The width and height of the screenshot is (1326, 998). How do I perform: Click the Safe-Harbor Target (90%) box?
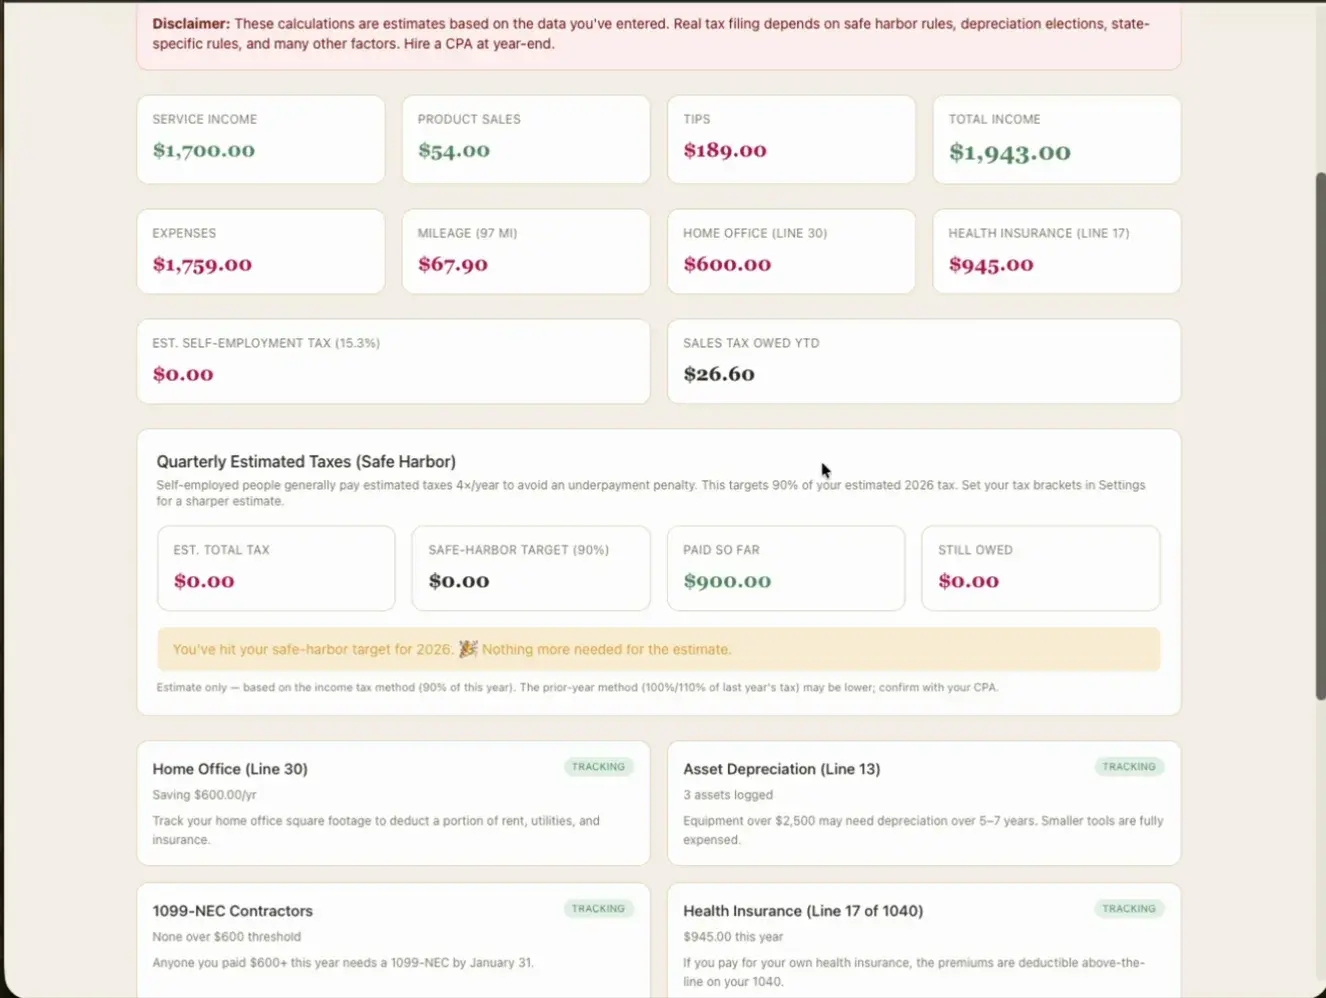531,568
